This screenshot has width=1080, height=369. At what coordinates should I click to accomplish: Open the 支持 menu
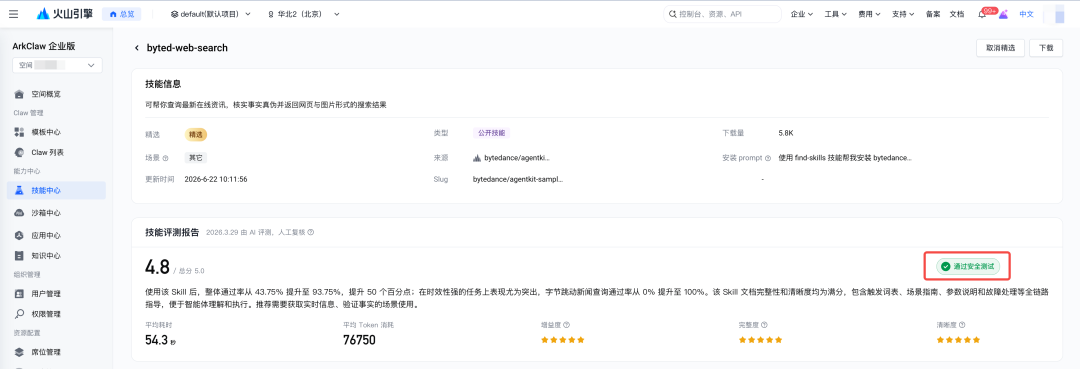coord(903,14)
